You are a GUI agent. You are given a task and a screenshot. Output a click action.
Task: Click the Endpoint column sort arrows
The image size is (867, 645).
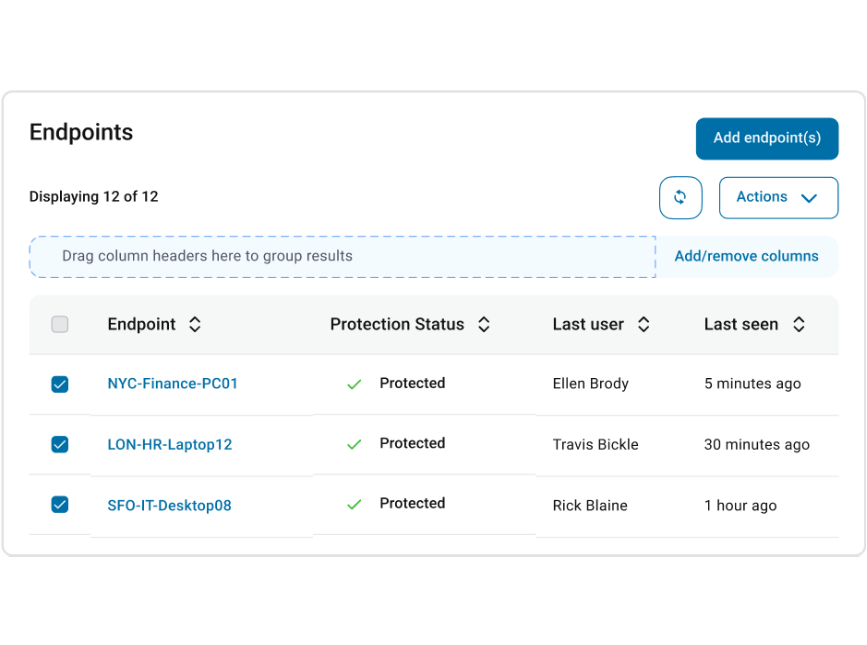click(x=195, y=324)
